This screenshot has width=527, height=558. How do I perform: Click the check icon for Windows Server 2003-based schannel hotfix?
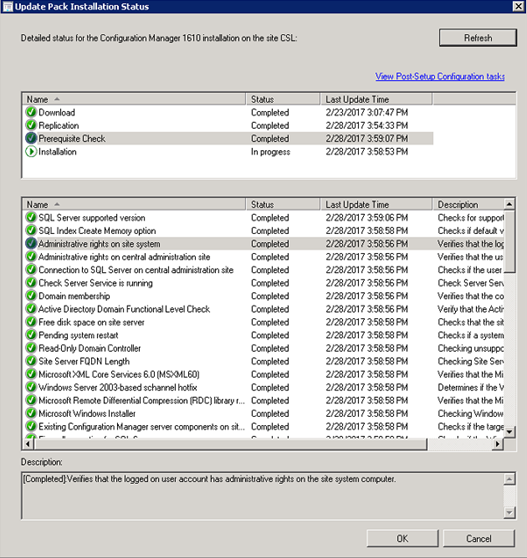[x=31, y=387]
